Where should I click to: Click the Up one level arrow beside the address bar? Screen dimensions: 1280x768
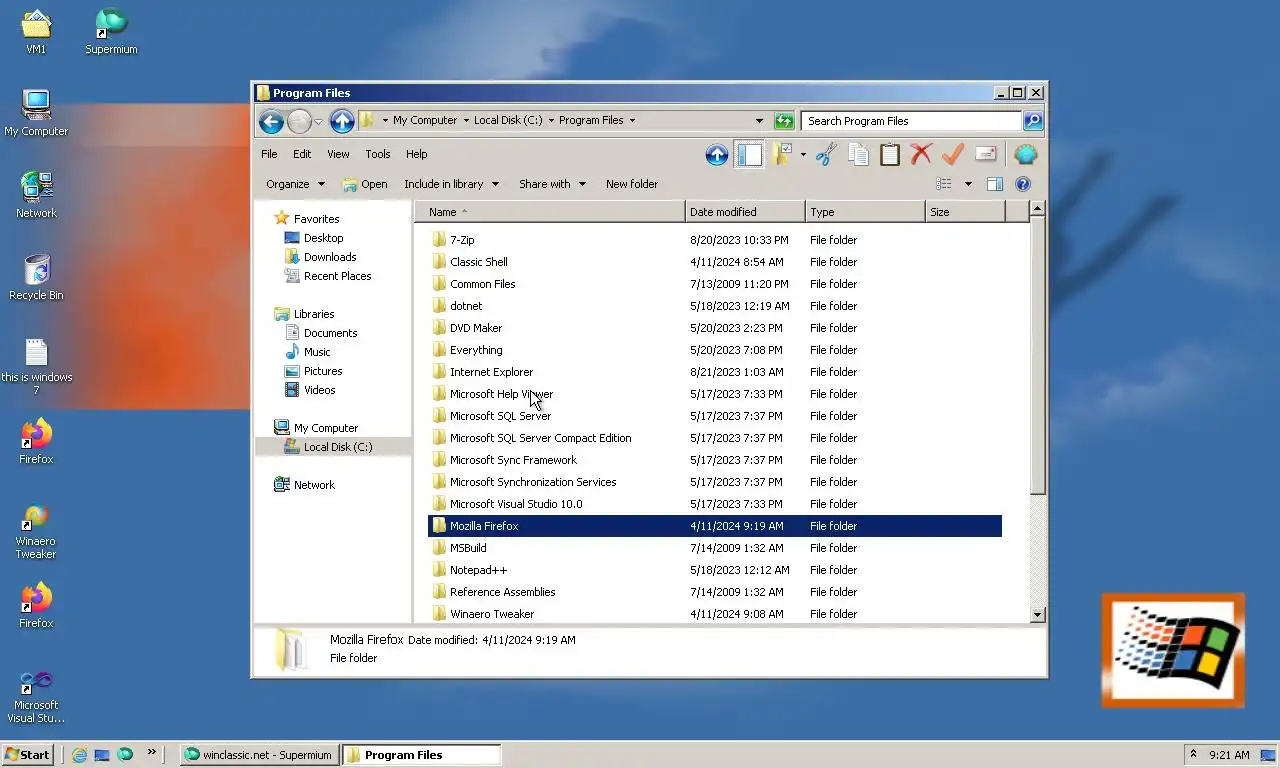(342, 121)
